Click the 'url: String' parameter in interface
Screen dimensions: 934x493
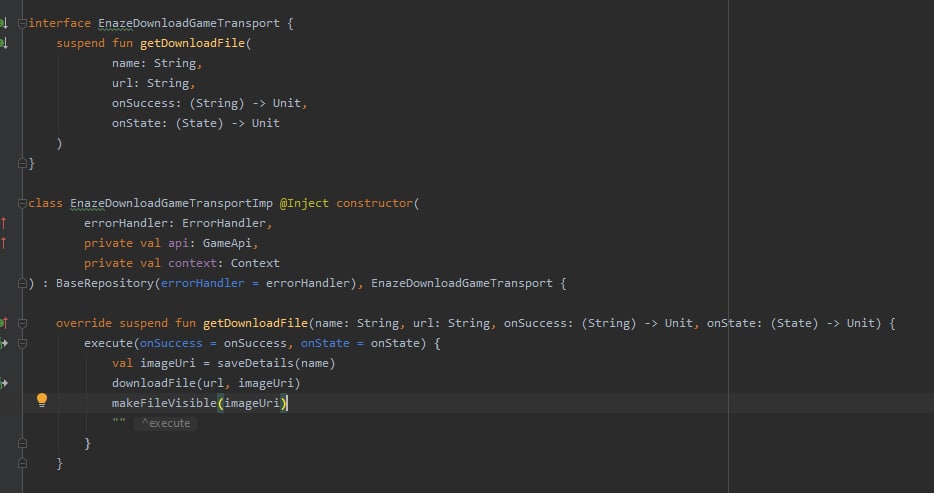click(x=151, y=83)
